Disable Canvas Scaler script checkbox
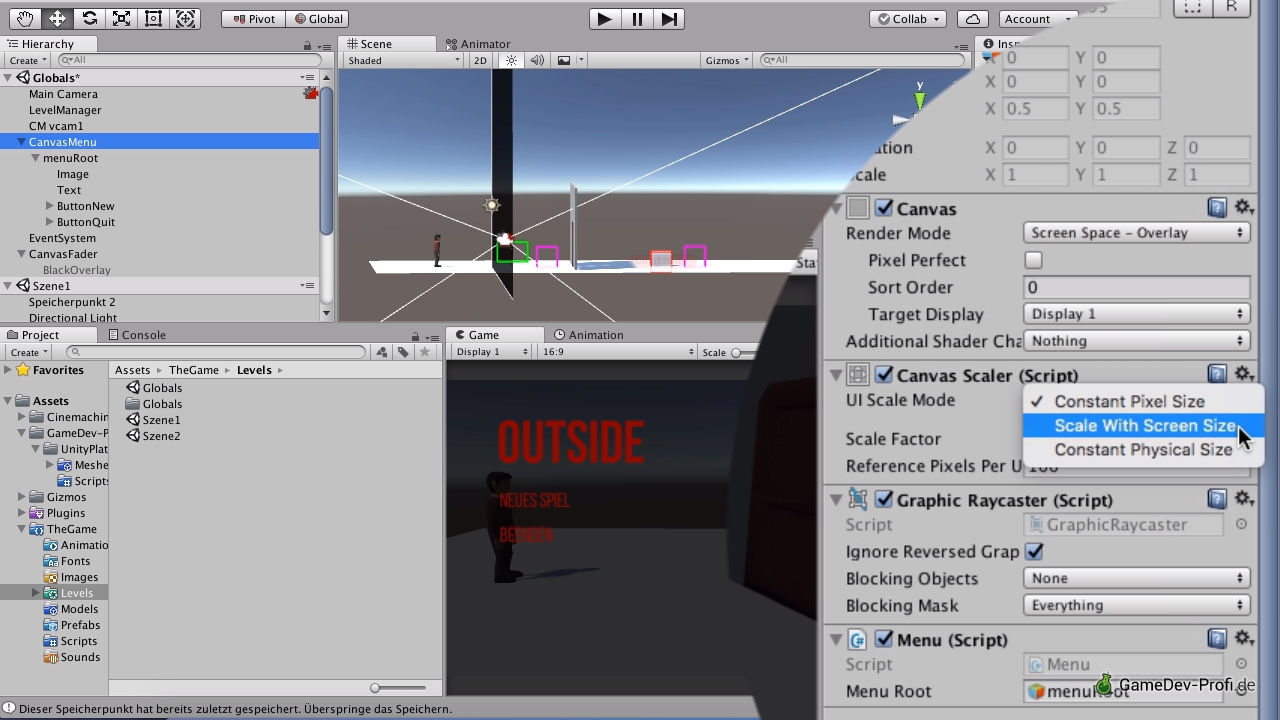Image resolution: width=1280 pixels, height=720 pixels. coord(884,375)
